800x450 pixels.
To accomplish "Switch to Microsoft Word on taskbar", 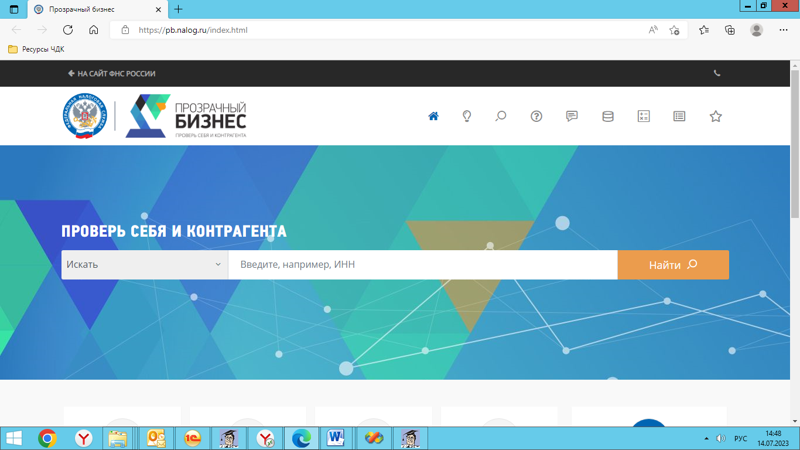I will coord(336,438).
